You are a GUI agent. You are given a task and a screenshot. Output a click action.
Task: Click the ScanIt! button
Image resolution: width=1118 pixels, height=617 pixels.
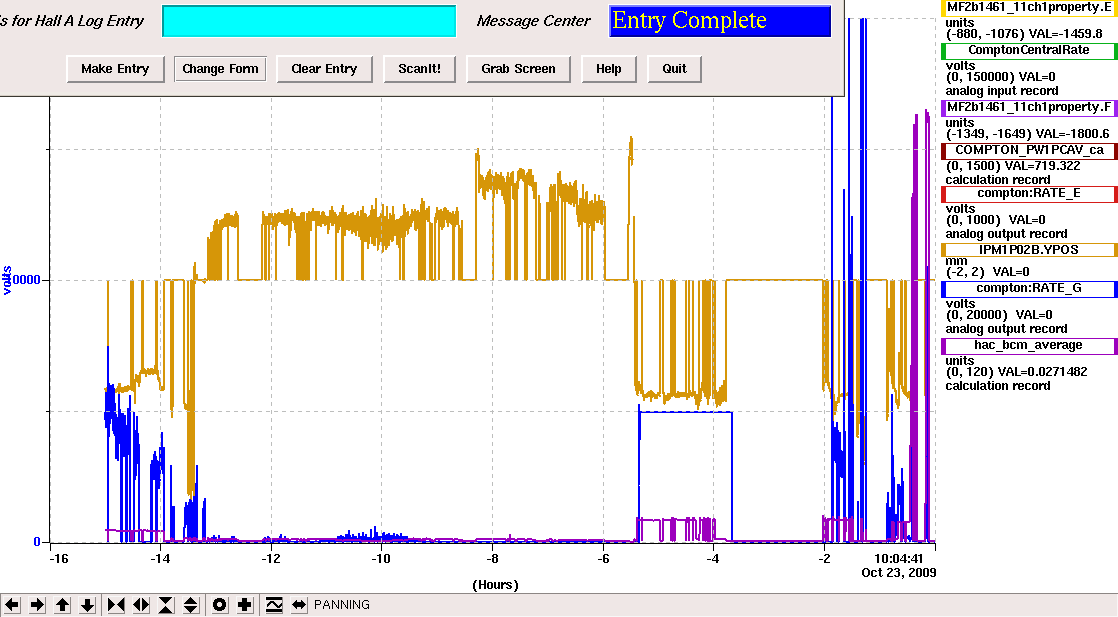coord(419,69)
